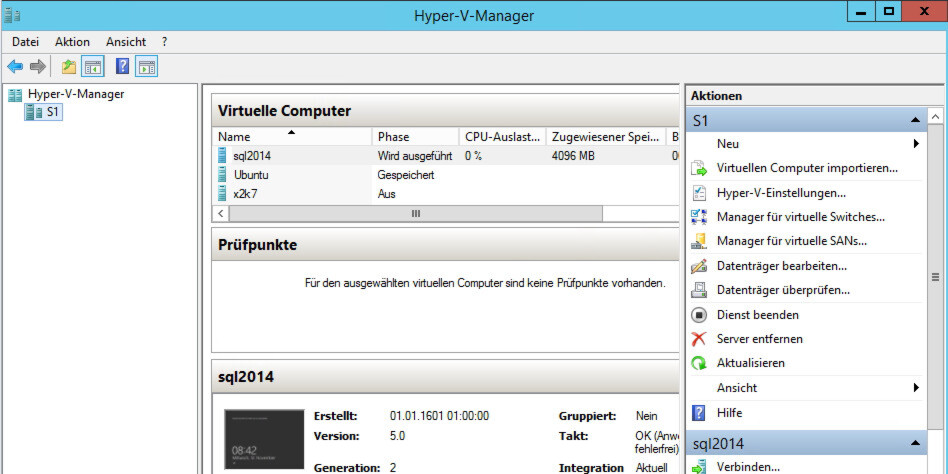Click the Datenträger überprüfen icon
Viewport: 948px width, 474px height.
pyautogui.click(x=699, y=290)
